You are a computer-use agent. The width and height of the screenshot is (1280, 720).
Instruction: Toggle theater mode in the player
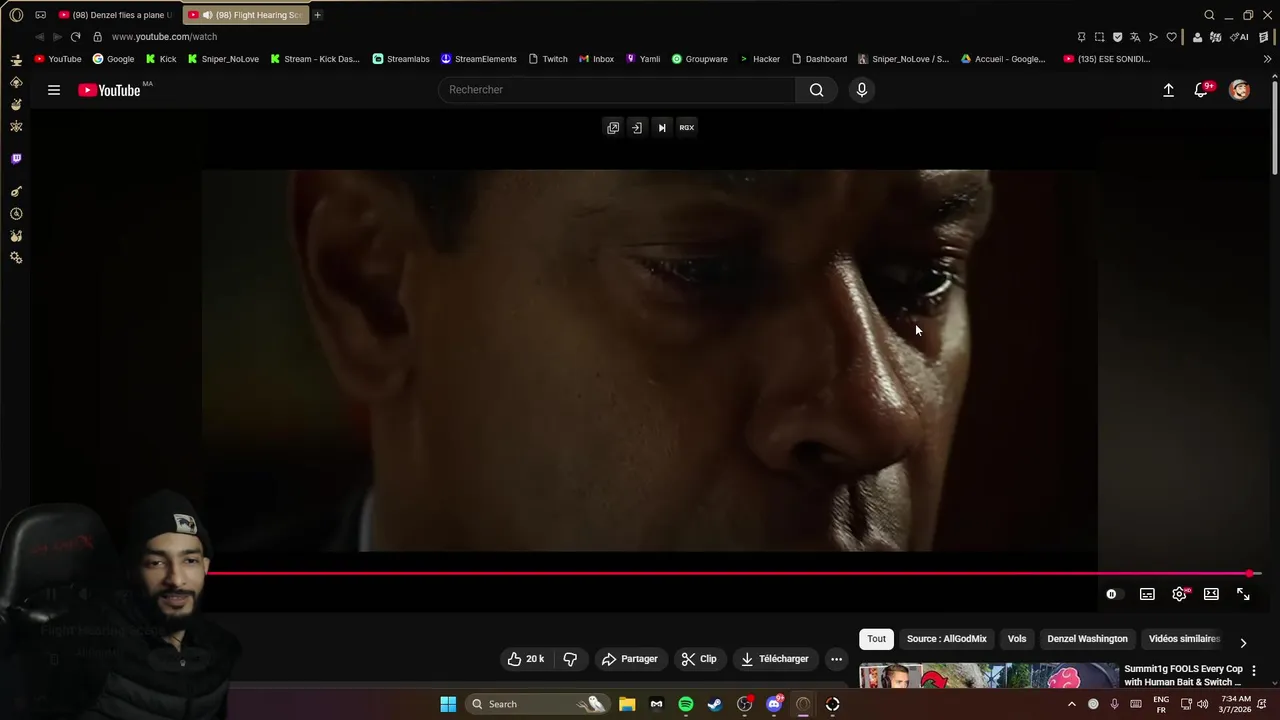(x=1211, y=594)
